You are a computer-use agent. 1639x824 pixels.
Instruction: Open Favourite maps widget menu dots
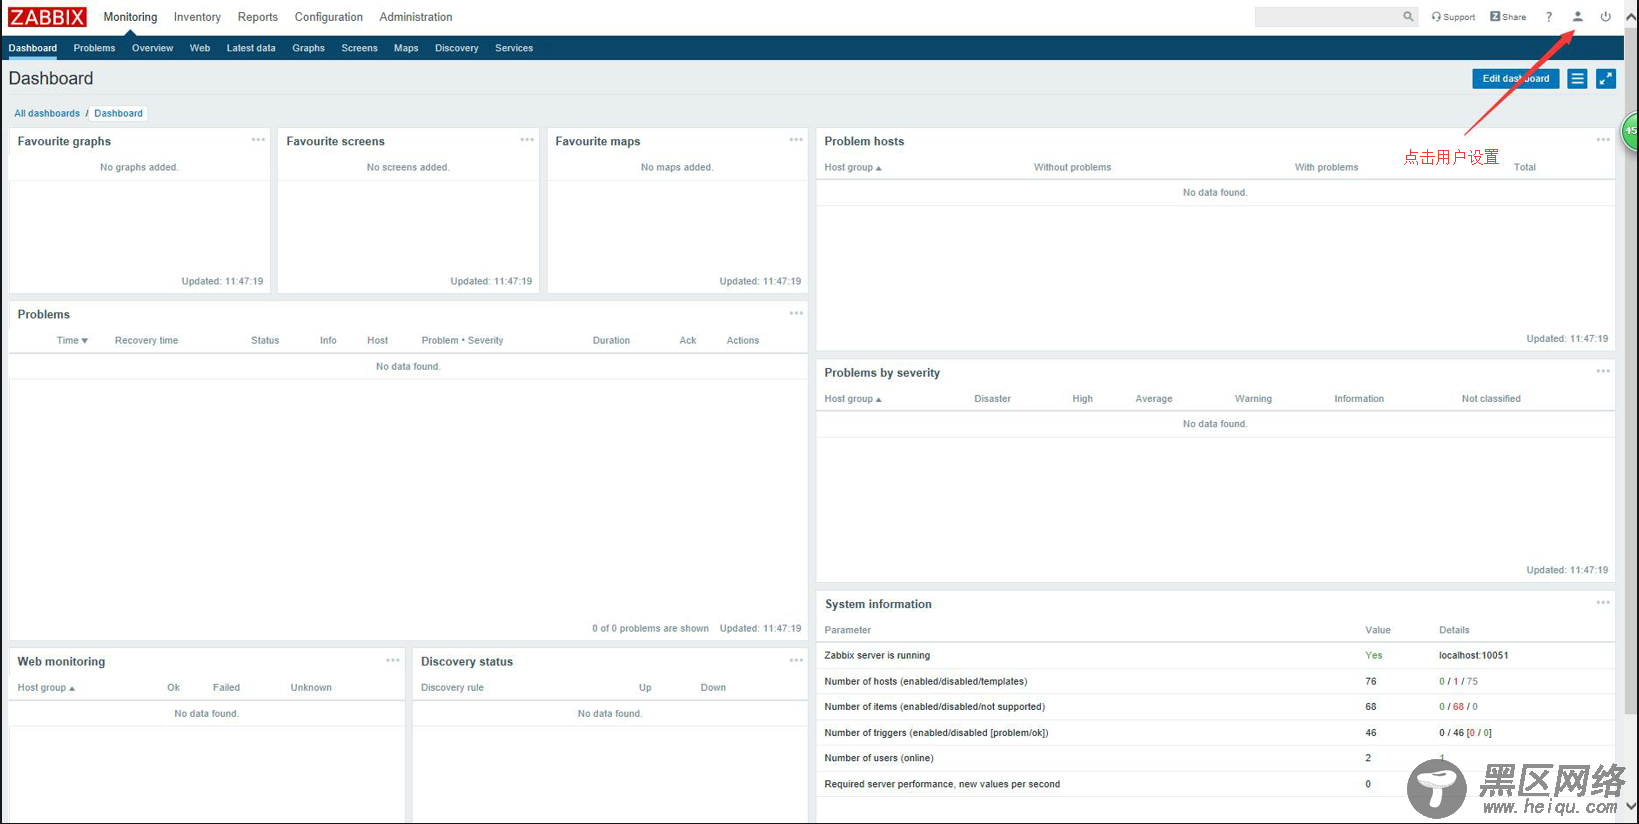(x=796, y=140)
